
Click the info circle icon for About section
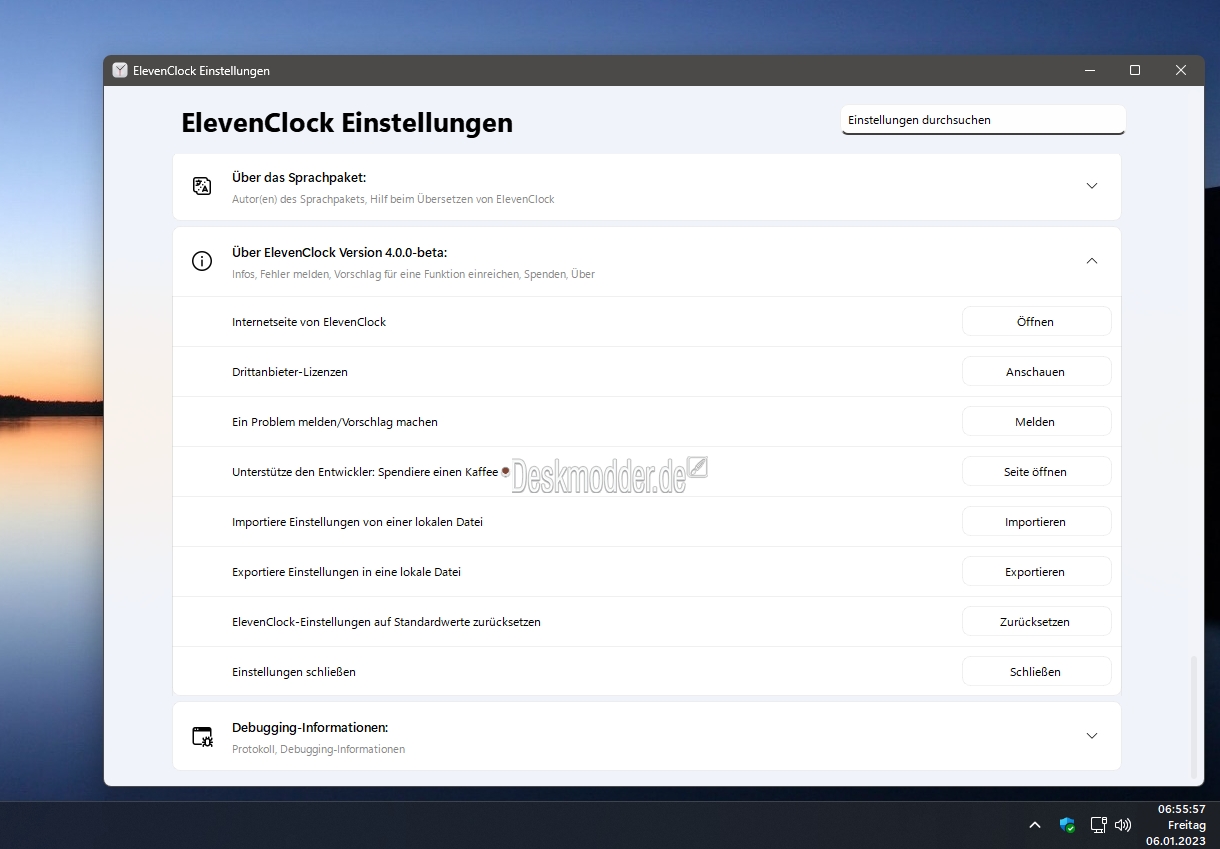coord(202,261)
